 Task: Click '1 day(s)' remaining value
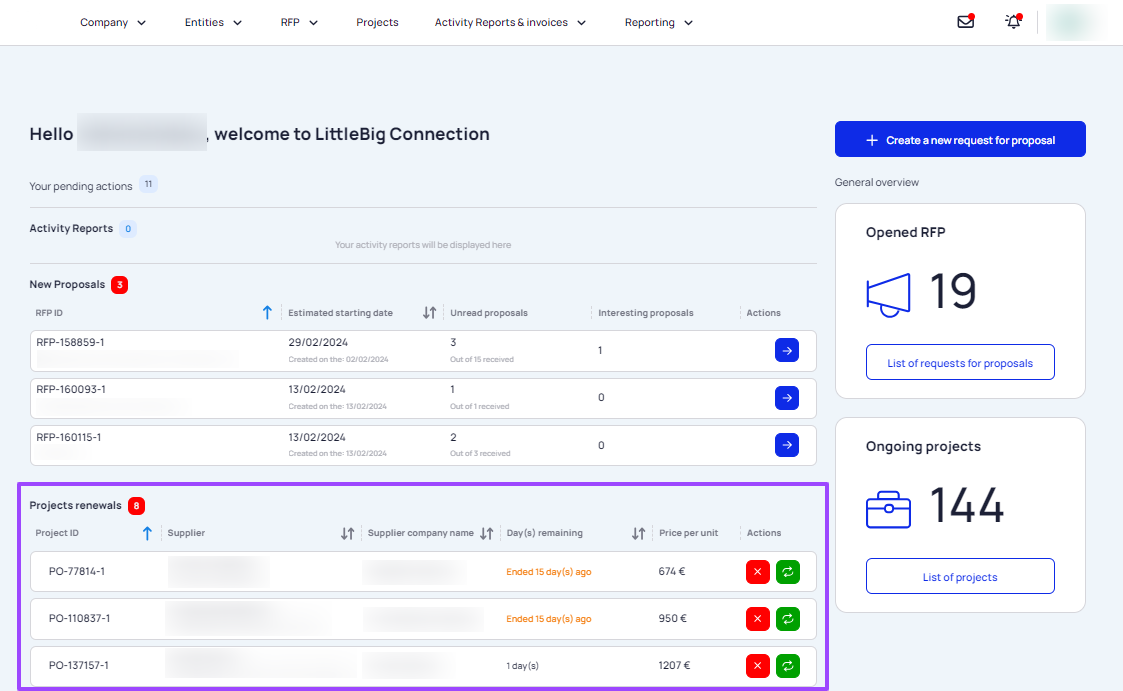click(523, 666)
